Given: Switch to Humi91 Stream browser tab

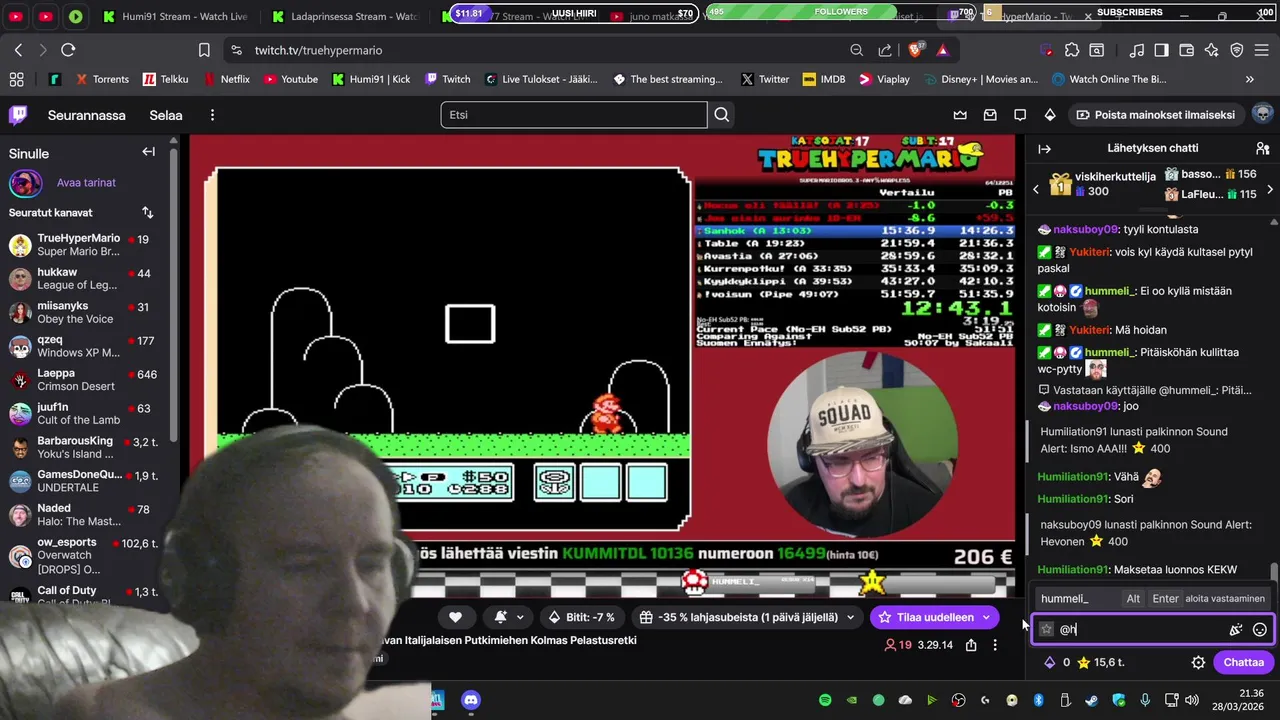Looking at the screenshot, I should pyautogui.click(x=178, y=17).
